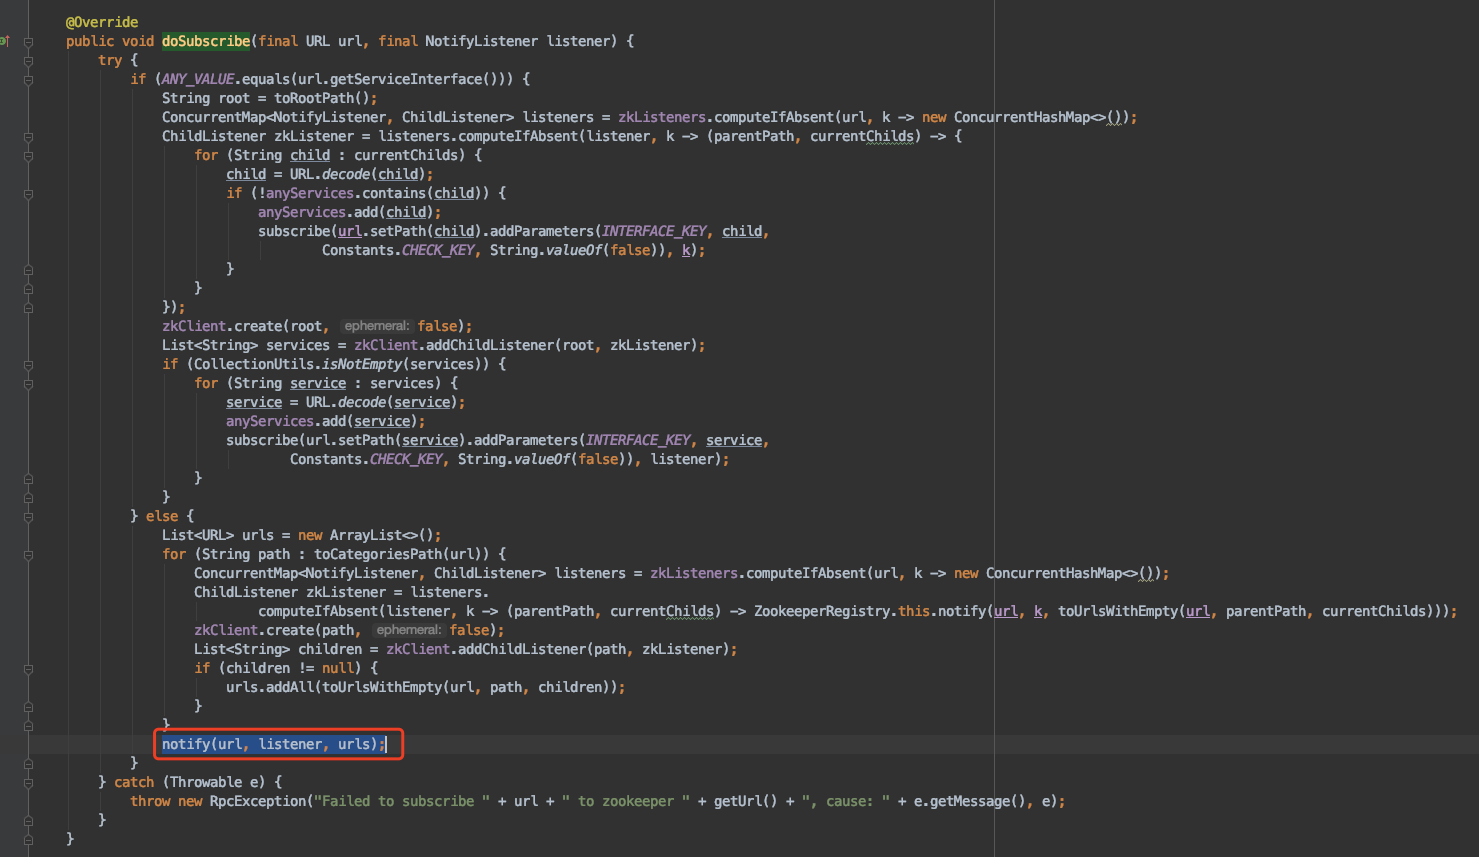Click the "Failed to subscribe " string literal
The image size is (1479, 857).
coord(402,801)
